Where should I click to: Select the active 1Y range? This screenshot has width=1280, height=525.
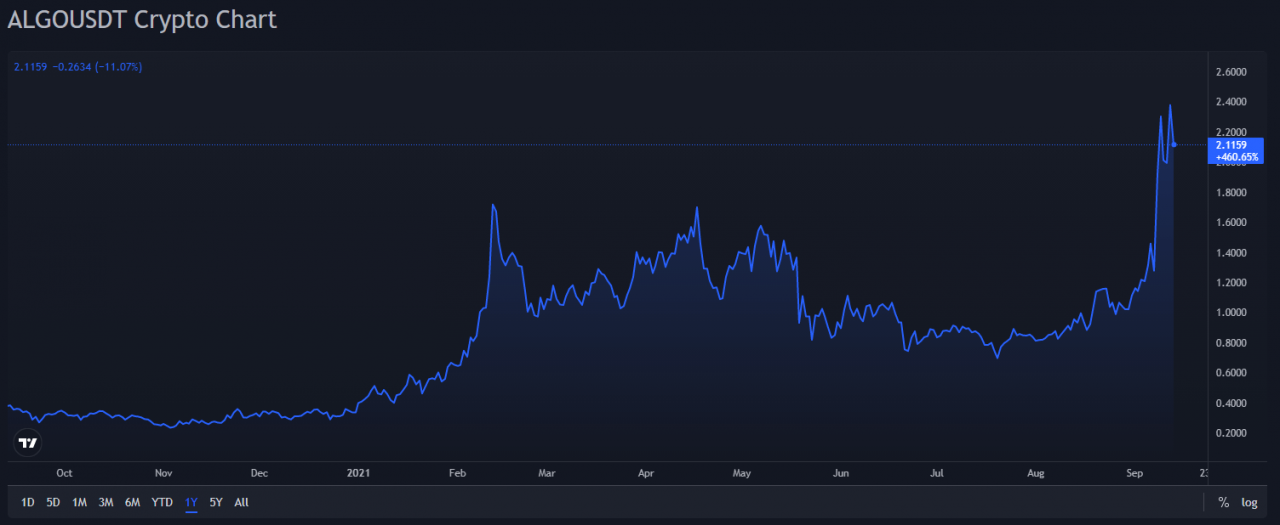coord(191,502)
